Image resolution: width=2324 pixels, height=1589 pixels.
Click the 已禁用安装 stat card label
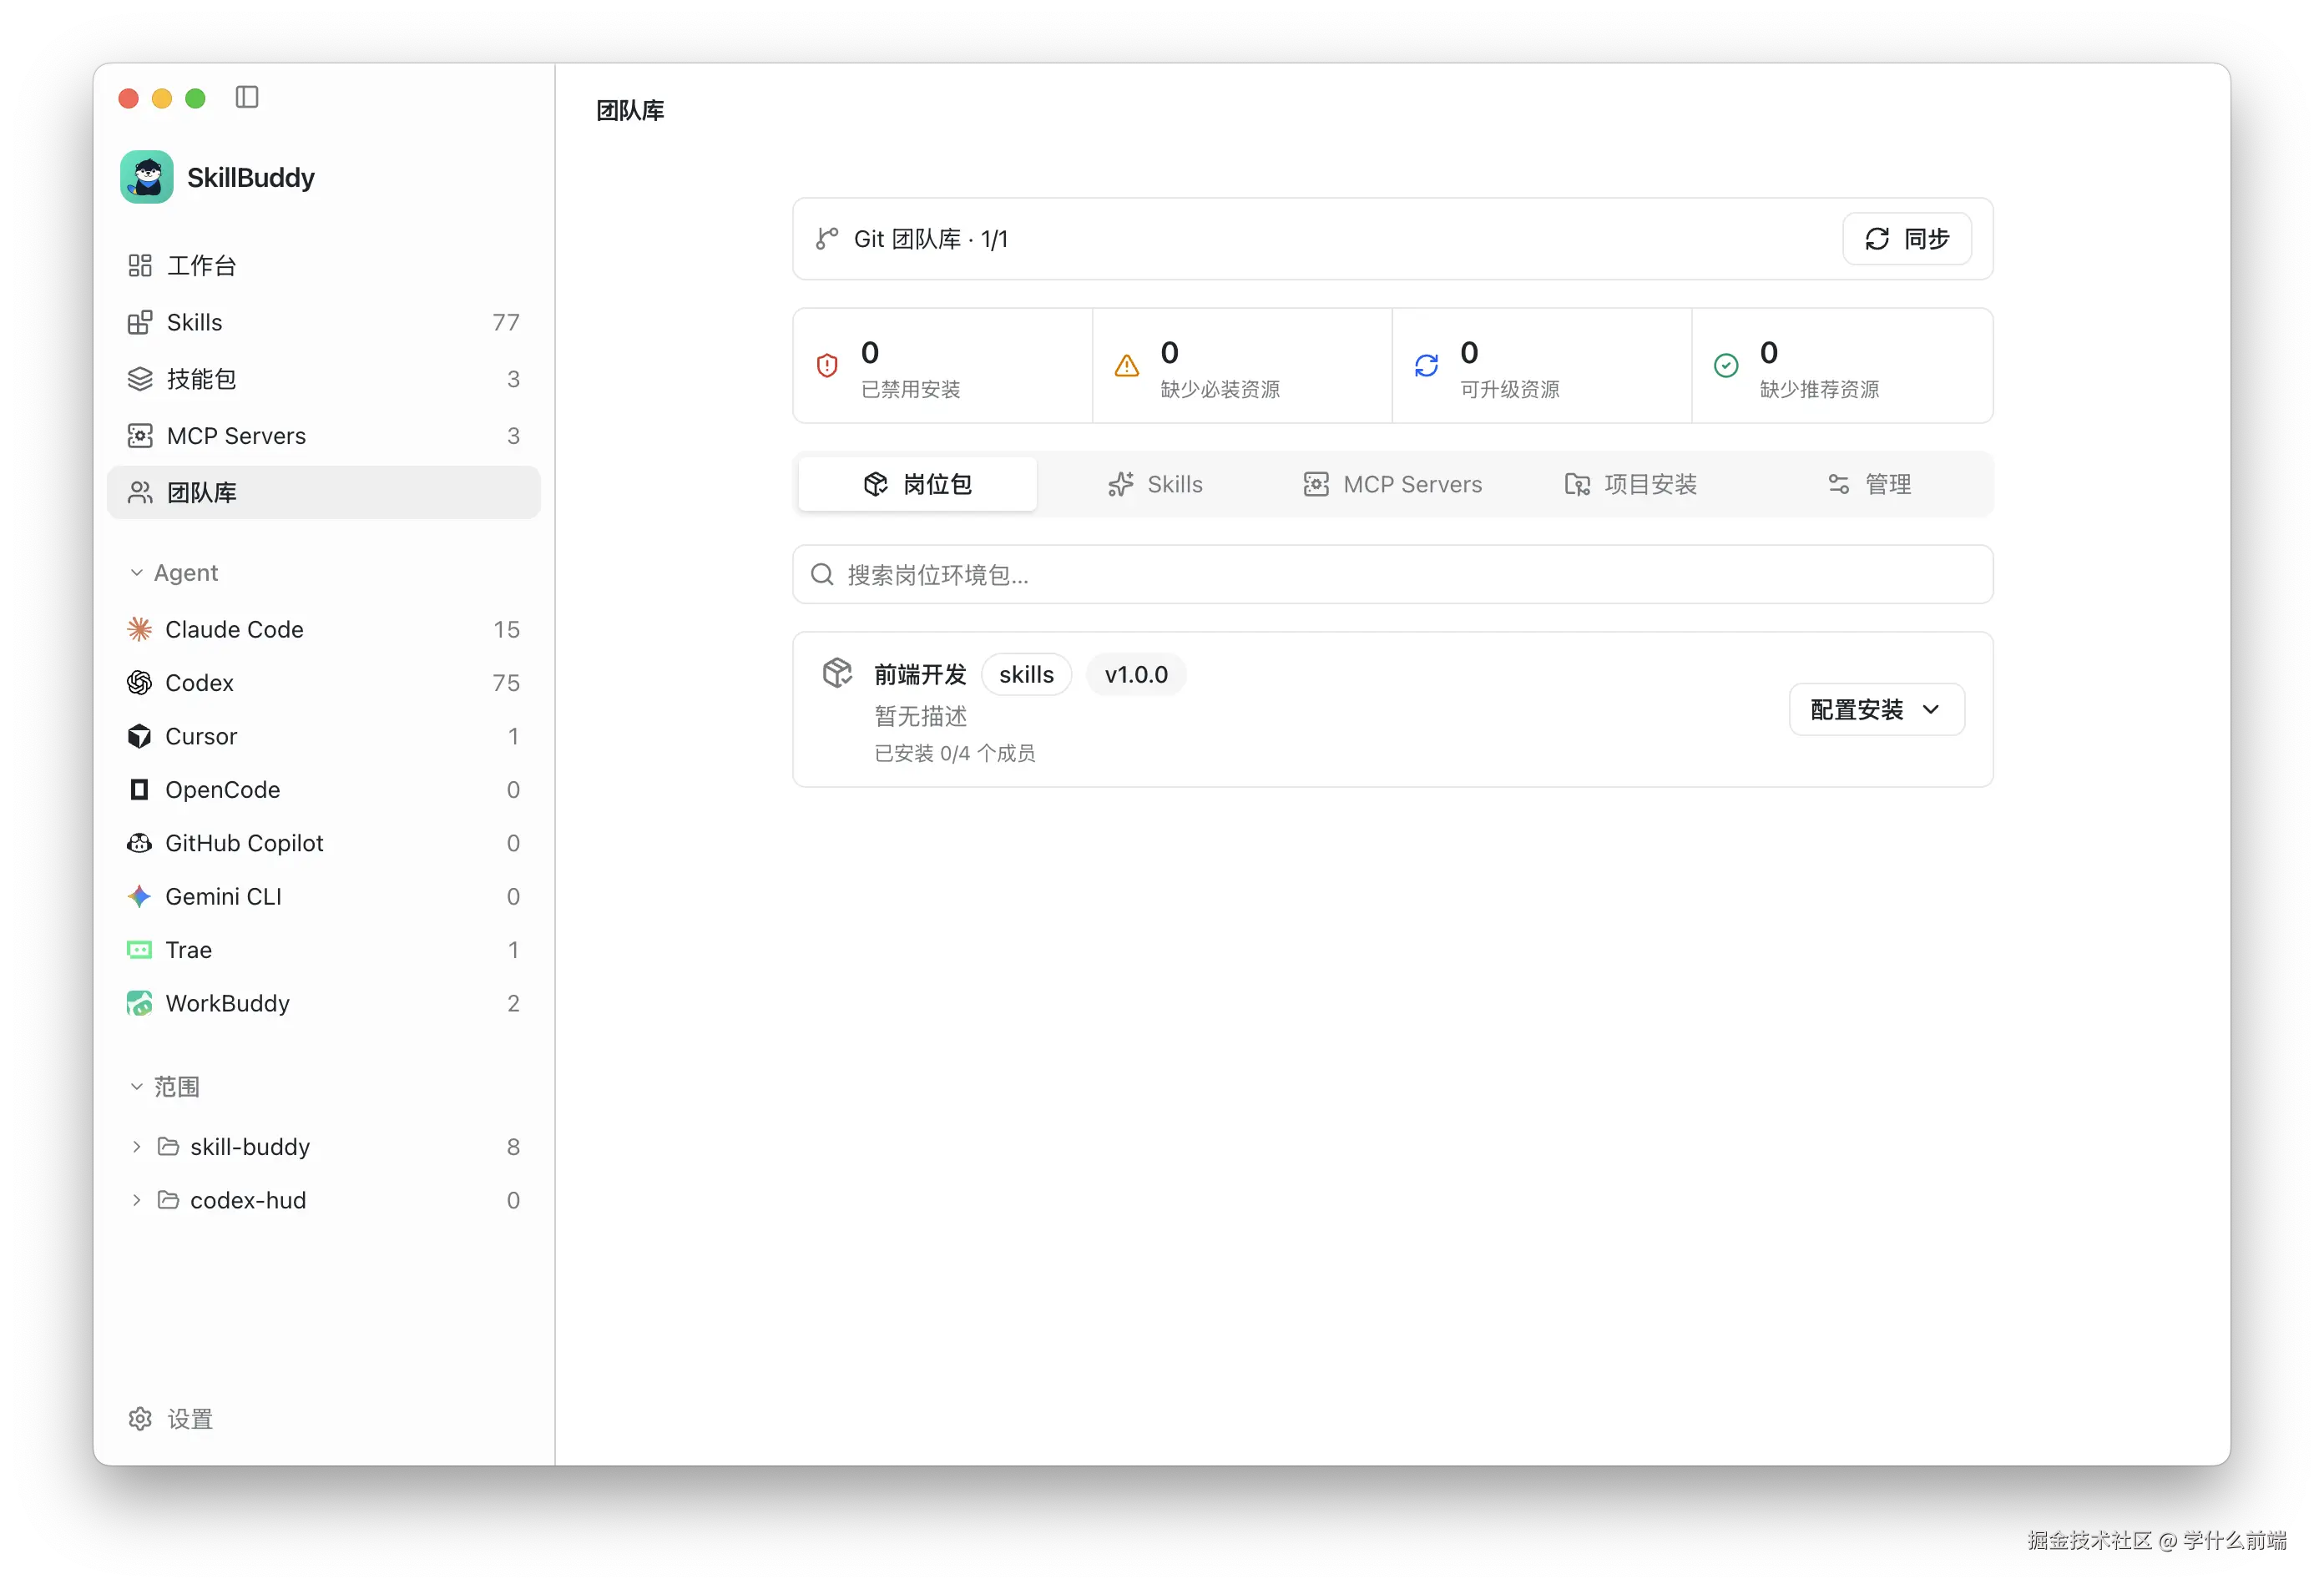point(911,390)
